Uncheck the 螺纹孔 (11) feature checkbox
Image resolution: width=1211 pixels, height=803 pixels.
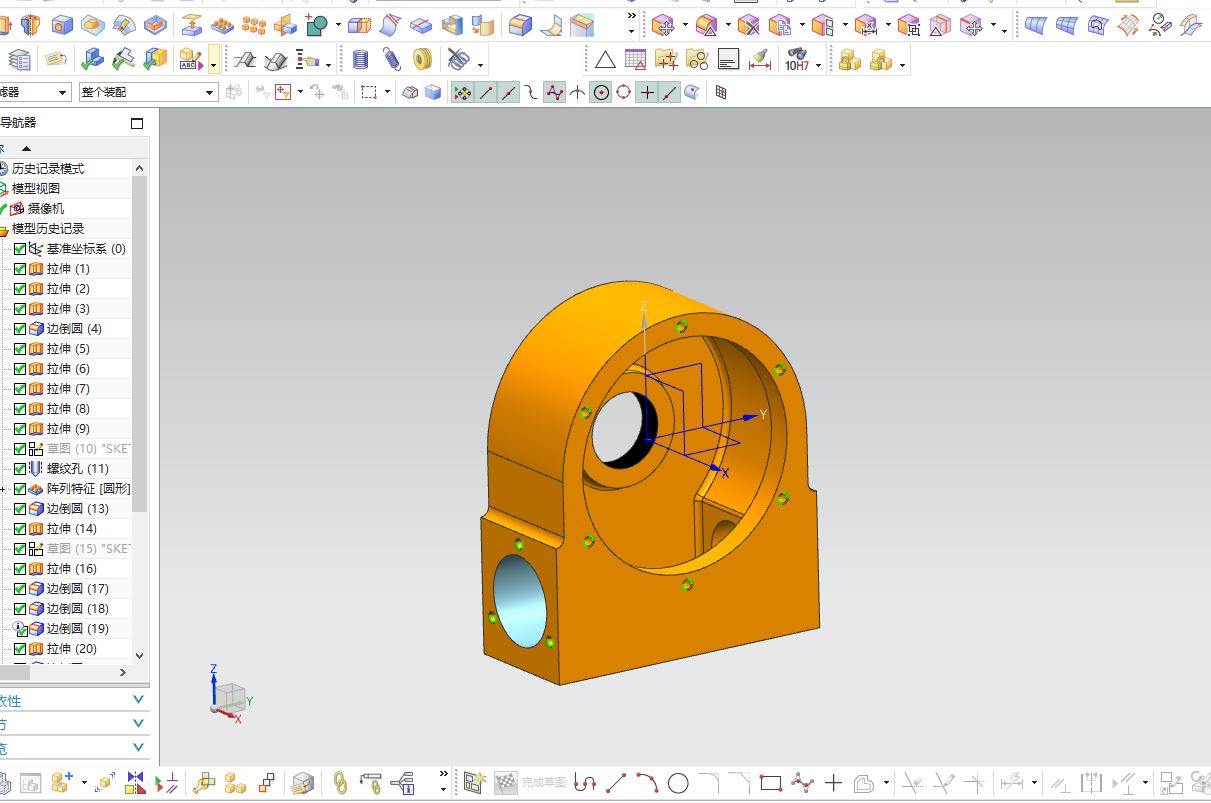click(20, 469)
